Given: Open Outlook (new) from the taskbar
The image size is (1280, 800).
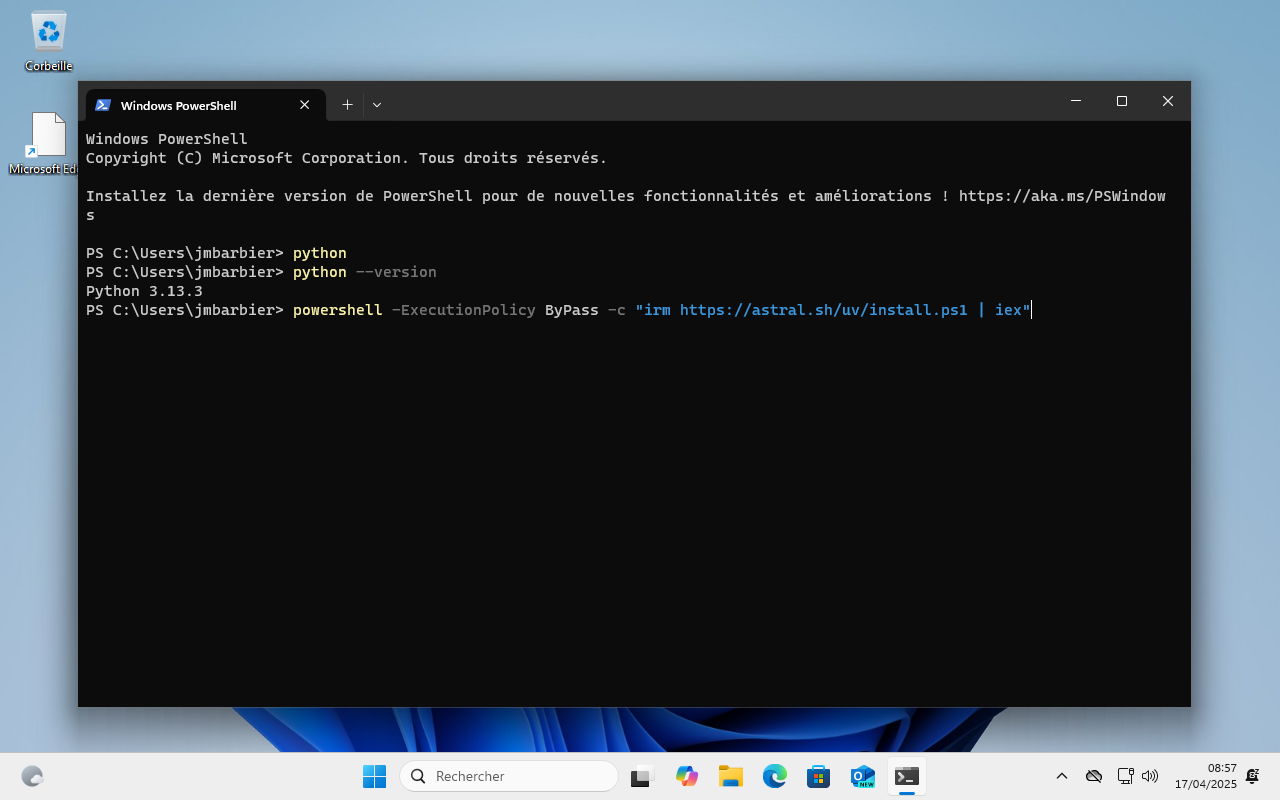Looking at the screenshot, I should pyautogui.click(x=862, y=776).
